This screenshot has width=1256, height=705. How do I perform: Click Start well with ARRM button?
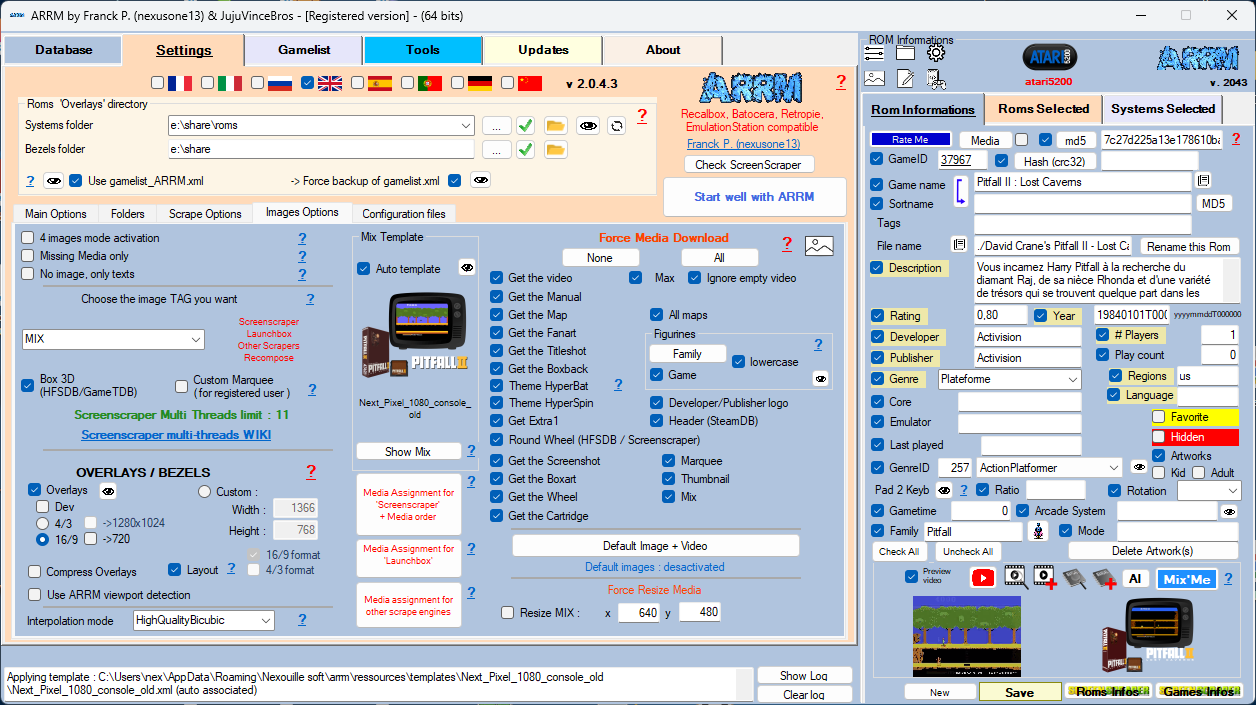tap(754, 197)
